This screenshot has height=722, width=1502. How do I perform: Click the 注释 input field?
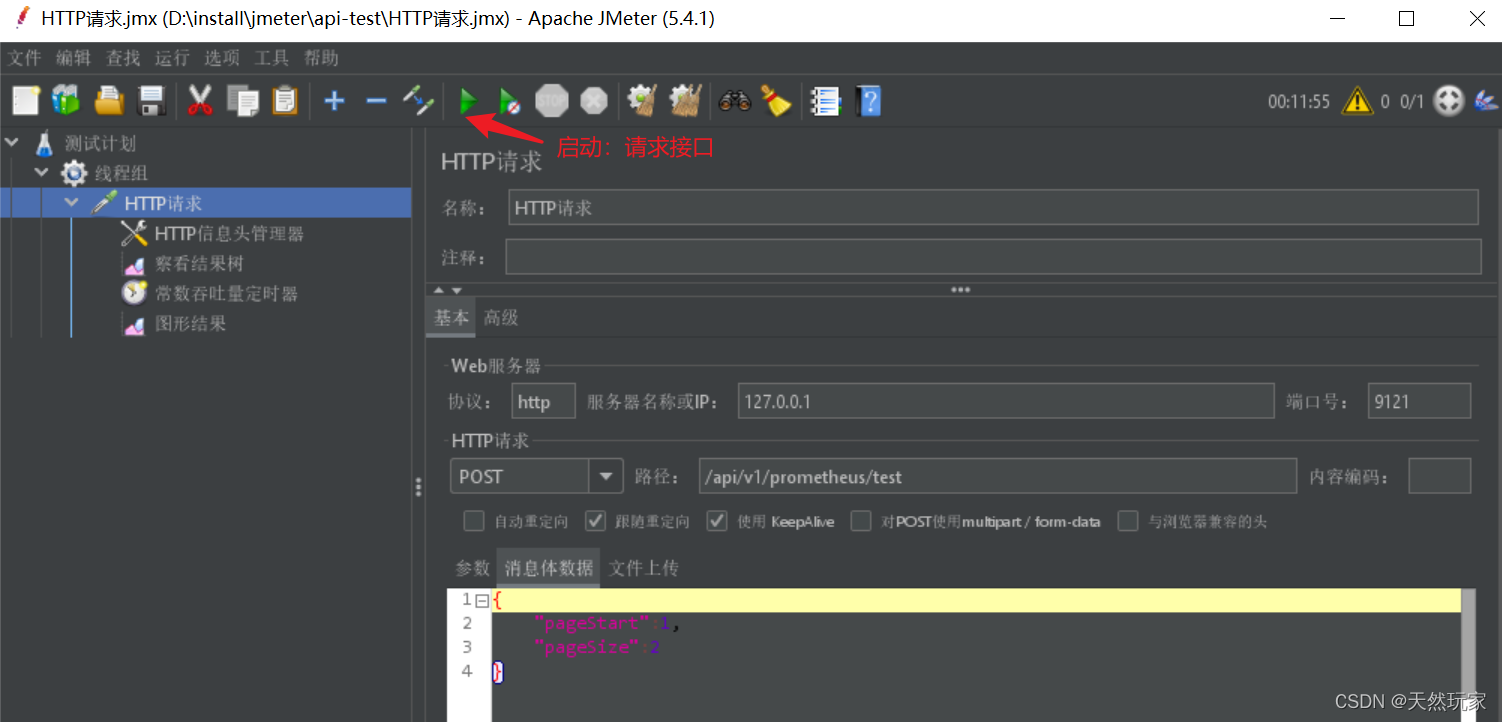pyautogui.click(x=993, y=257)
